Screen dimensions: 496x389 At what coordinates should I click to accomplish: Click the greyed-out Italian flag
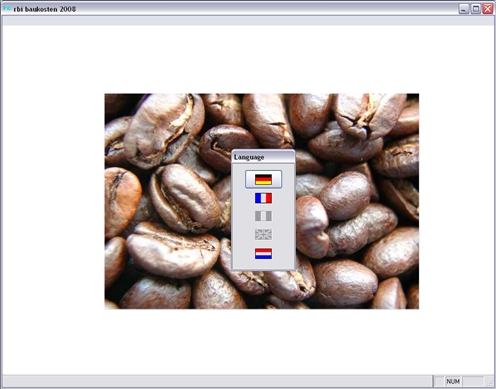point(263,216)
